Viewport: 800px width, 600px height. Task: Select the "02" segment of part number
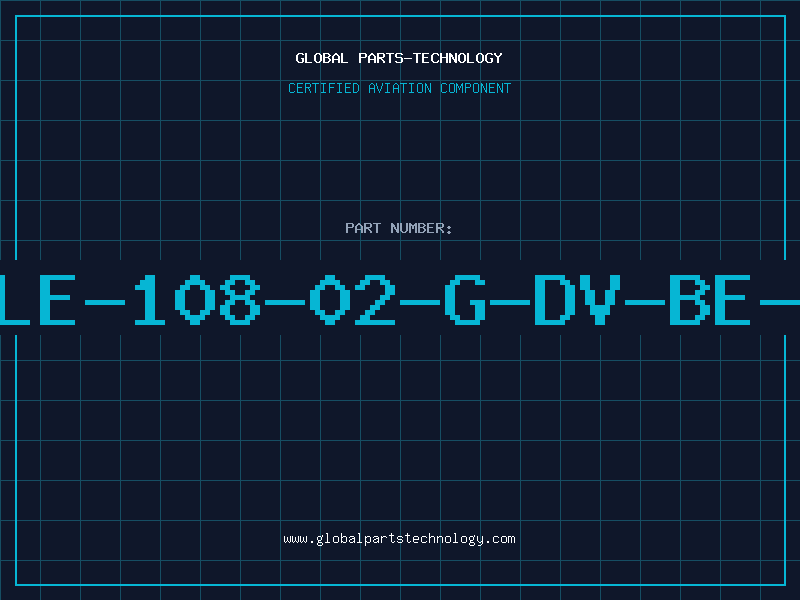tap(353, 299)
